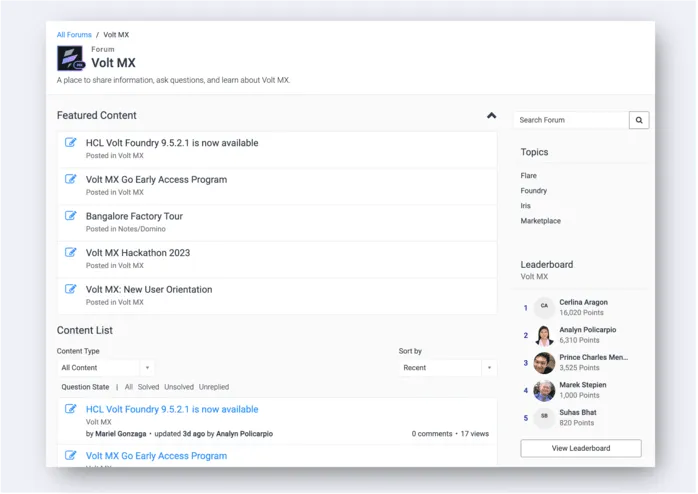Open Volt MX Go Early Access Program featured post

click(x=156, y=180)
